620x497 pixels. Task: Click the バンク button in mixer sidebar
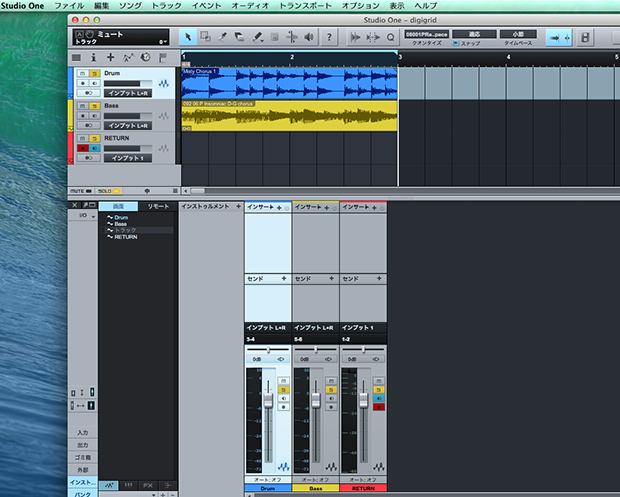click(x=83, y=493)
